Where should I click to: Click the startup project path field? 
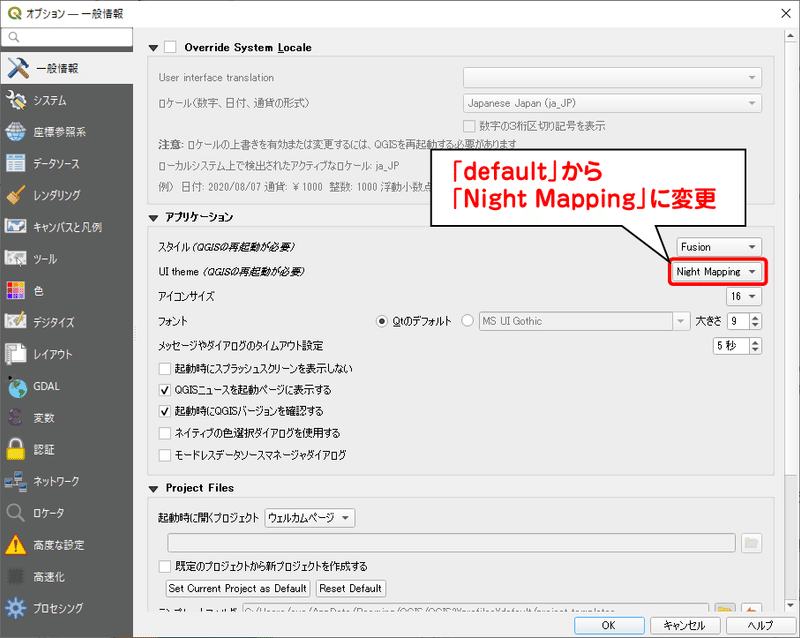click(451, 543)
